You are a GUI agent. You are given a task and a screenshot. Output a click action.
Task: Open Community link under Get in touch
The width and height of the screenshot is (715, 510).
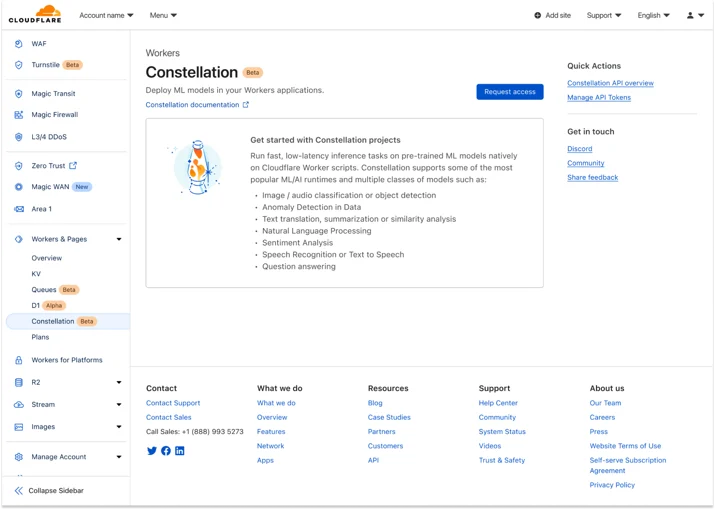585,163
